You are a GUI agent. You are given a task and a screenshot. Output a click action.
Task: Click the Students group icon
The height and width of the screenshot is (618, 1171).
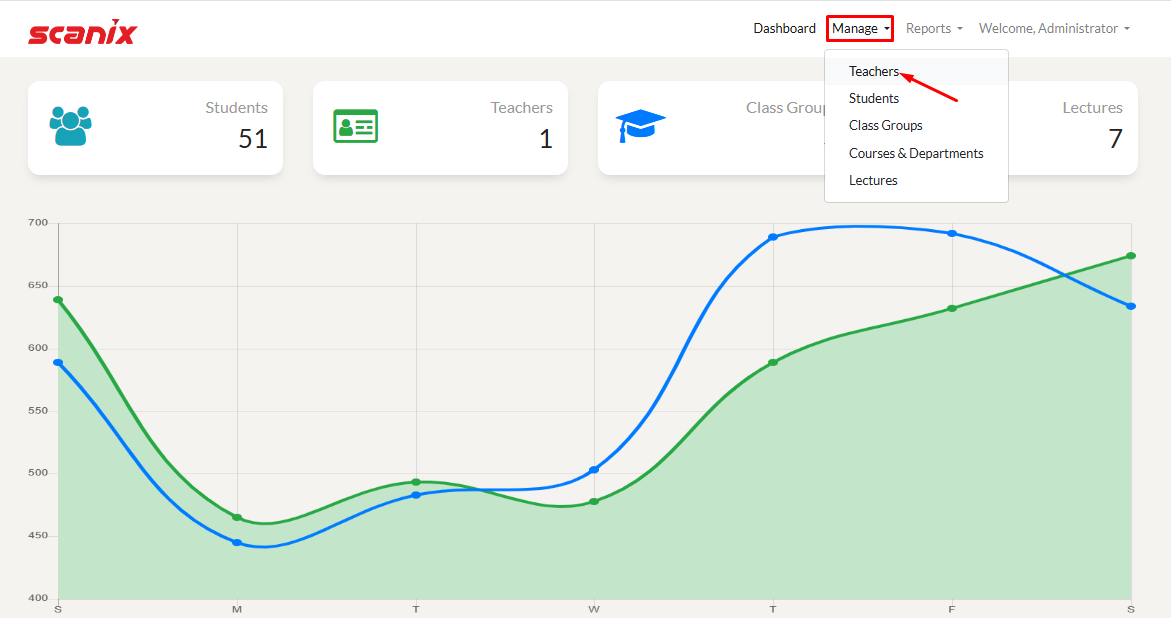(70, 126)
